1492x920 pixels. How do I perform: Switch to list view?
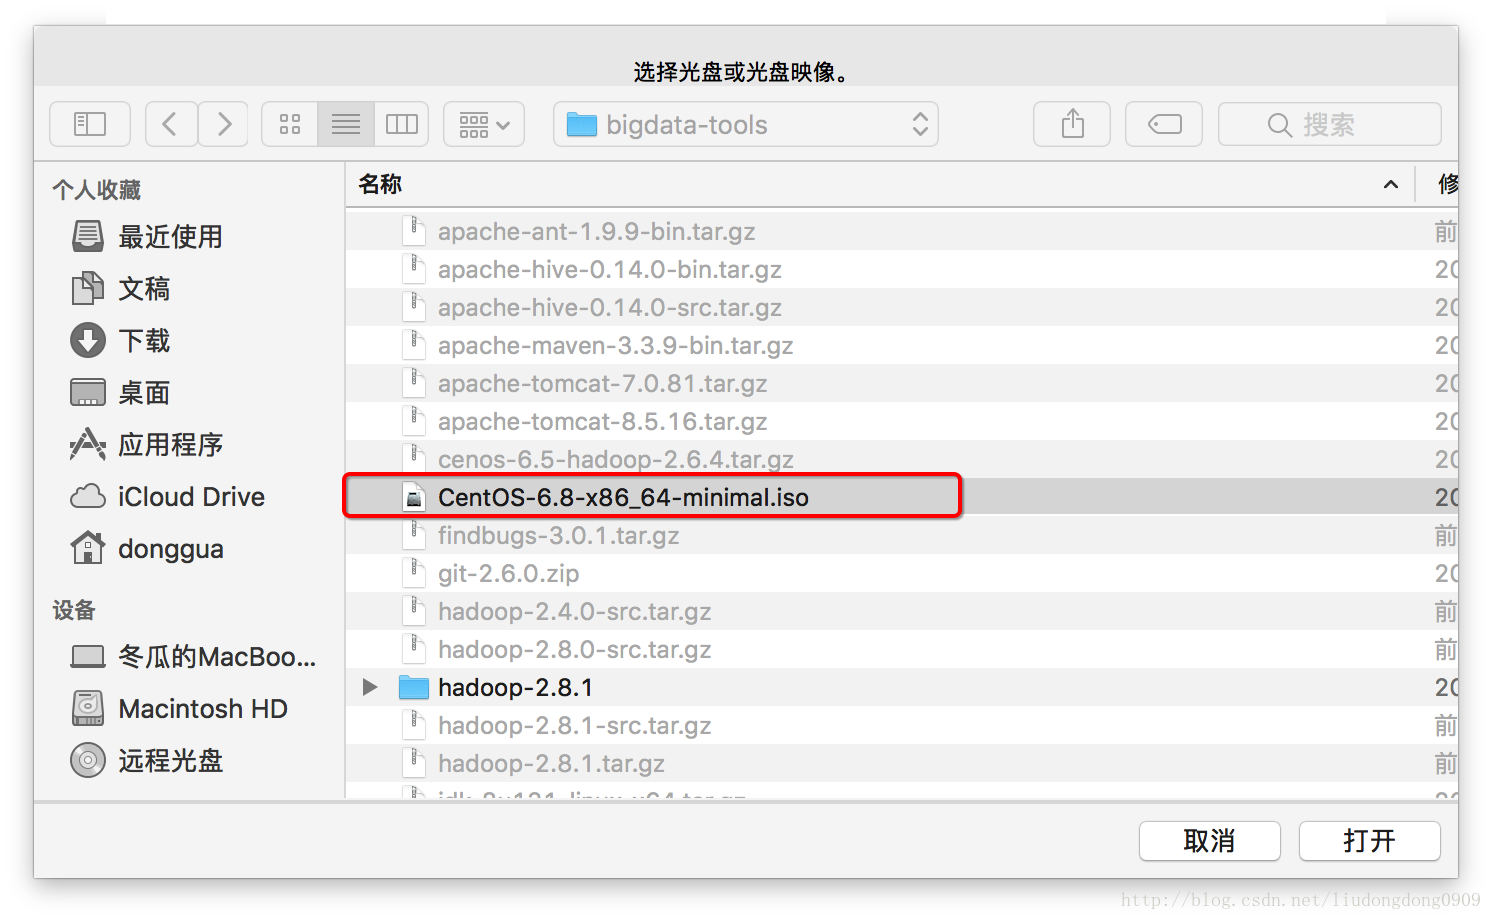coord(346,124)
